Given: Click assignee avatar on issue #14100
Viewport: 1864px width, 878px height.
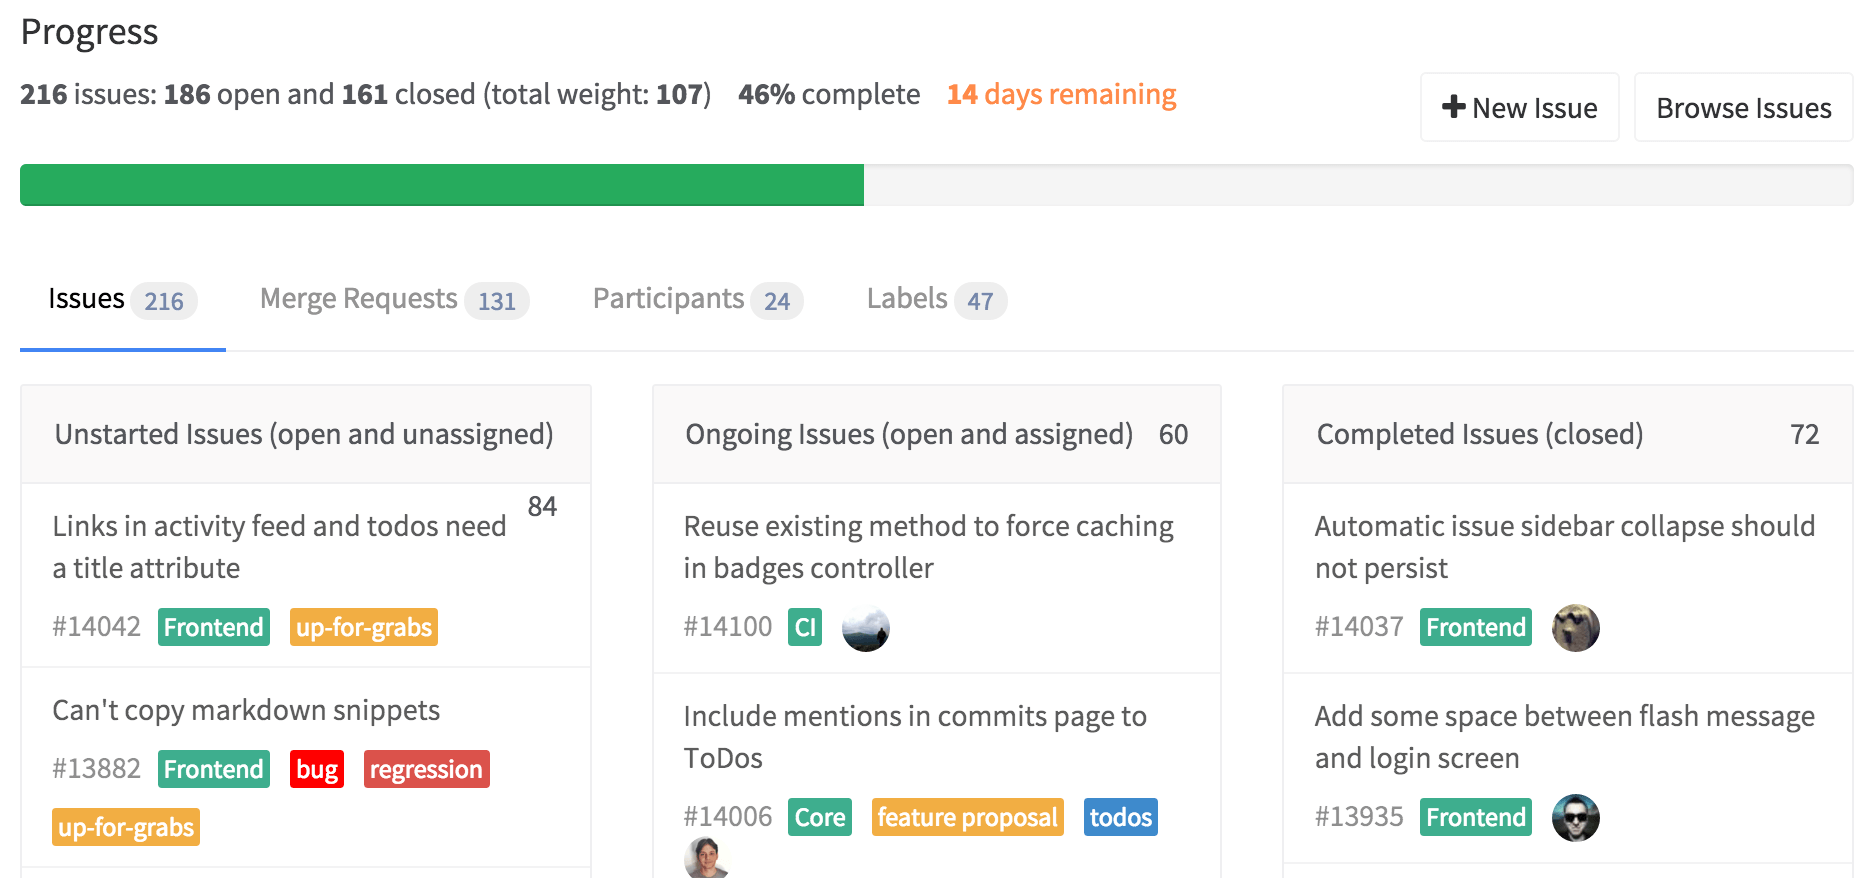Looking at the screenshot, I should [865, 628].
